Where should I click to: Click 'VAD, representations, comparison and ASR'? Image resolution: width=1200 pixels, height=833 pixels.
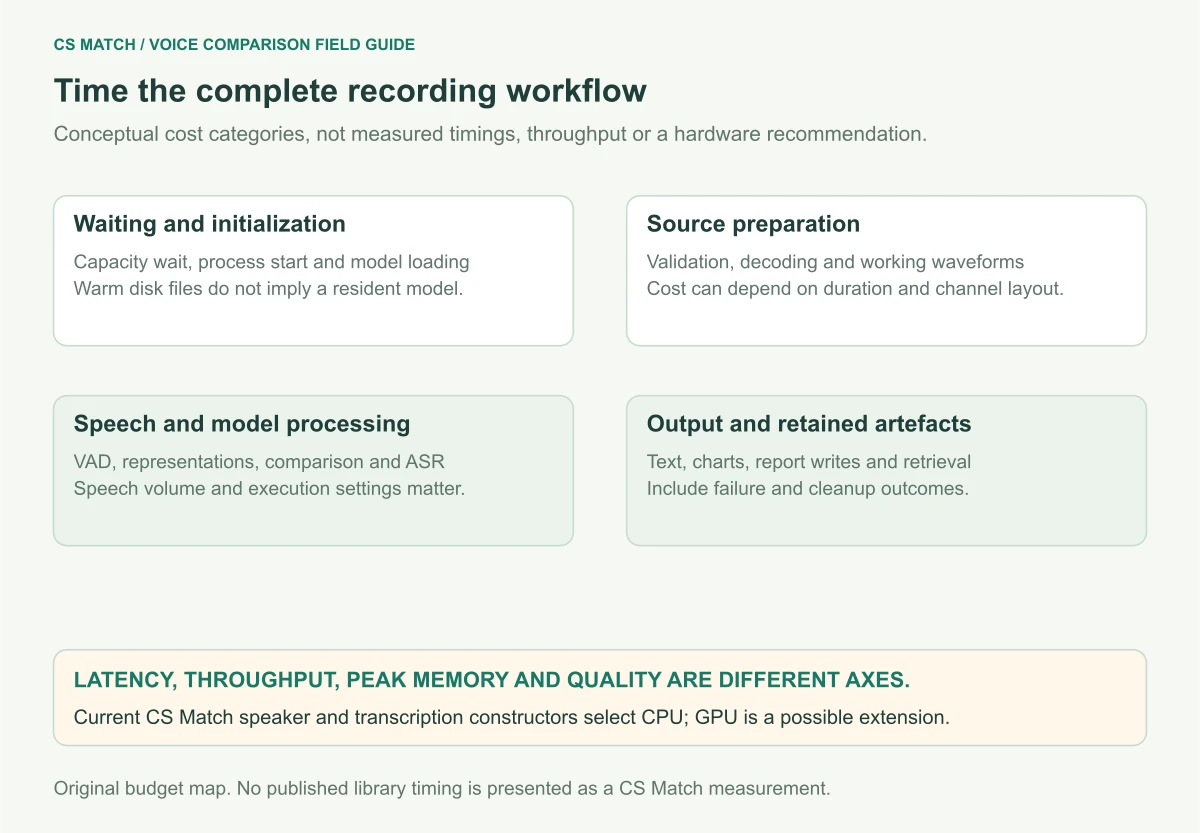click(x=259, y=462)
